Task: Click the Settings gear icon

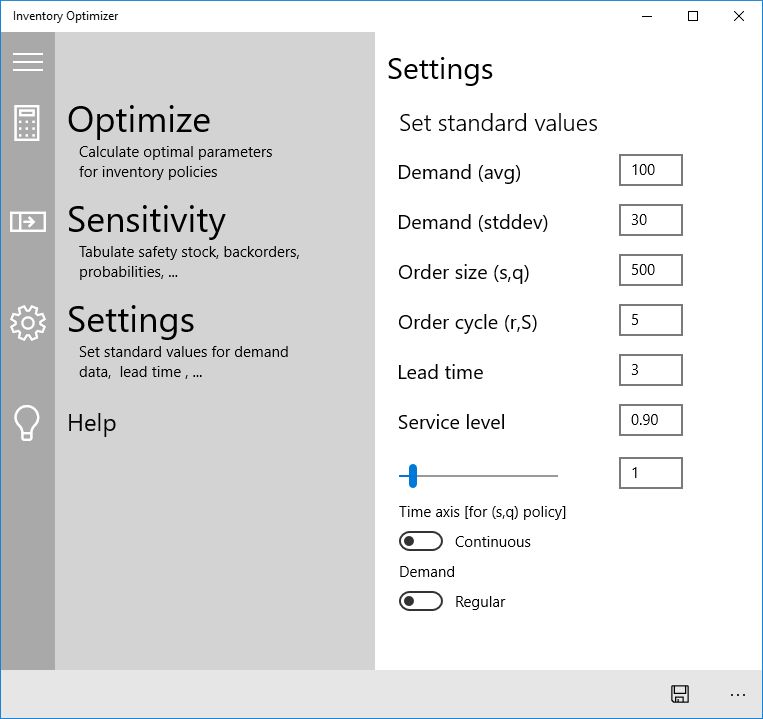Action: [x=27, y=322]
